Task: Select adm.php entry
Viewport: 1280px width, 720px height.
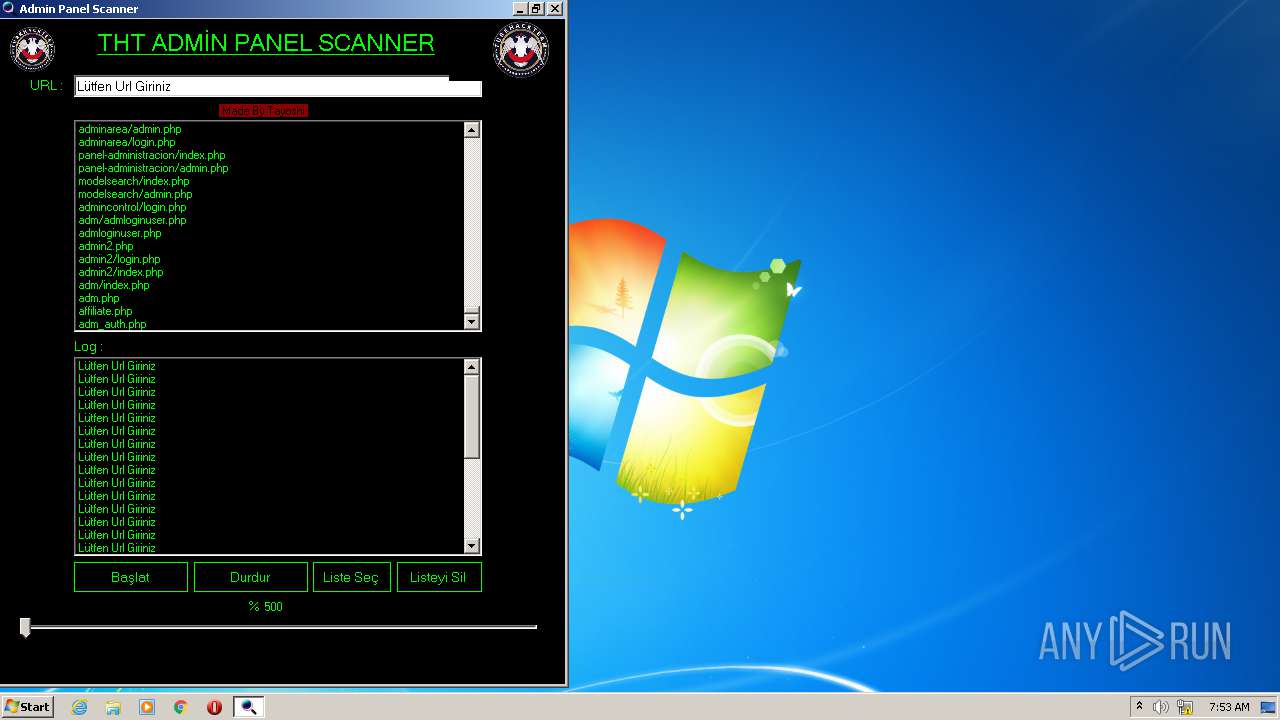Action: pos(99,298)
